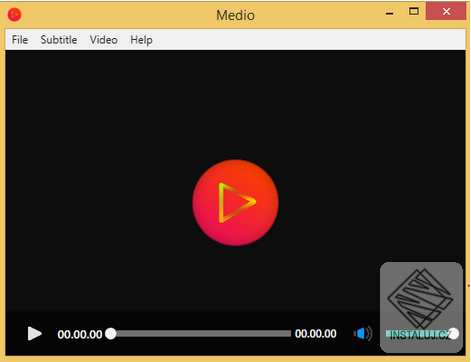
Task: Close the Medio window
Action: tap(446, 12)
